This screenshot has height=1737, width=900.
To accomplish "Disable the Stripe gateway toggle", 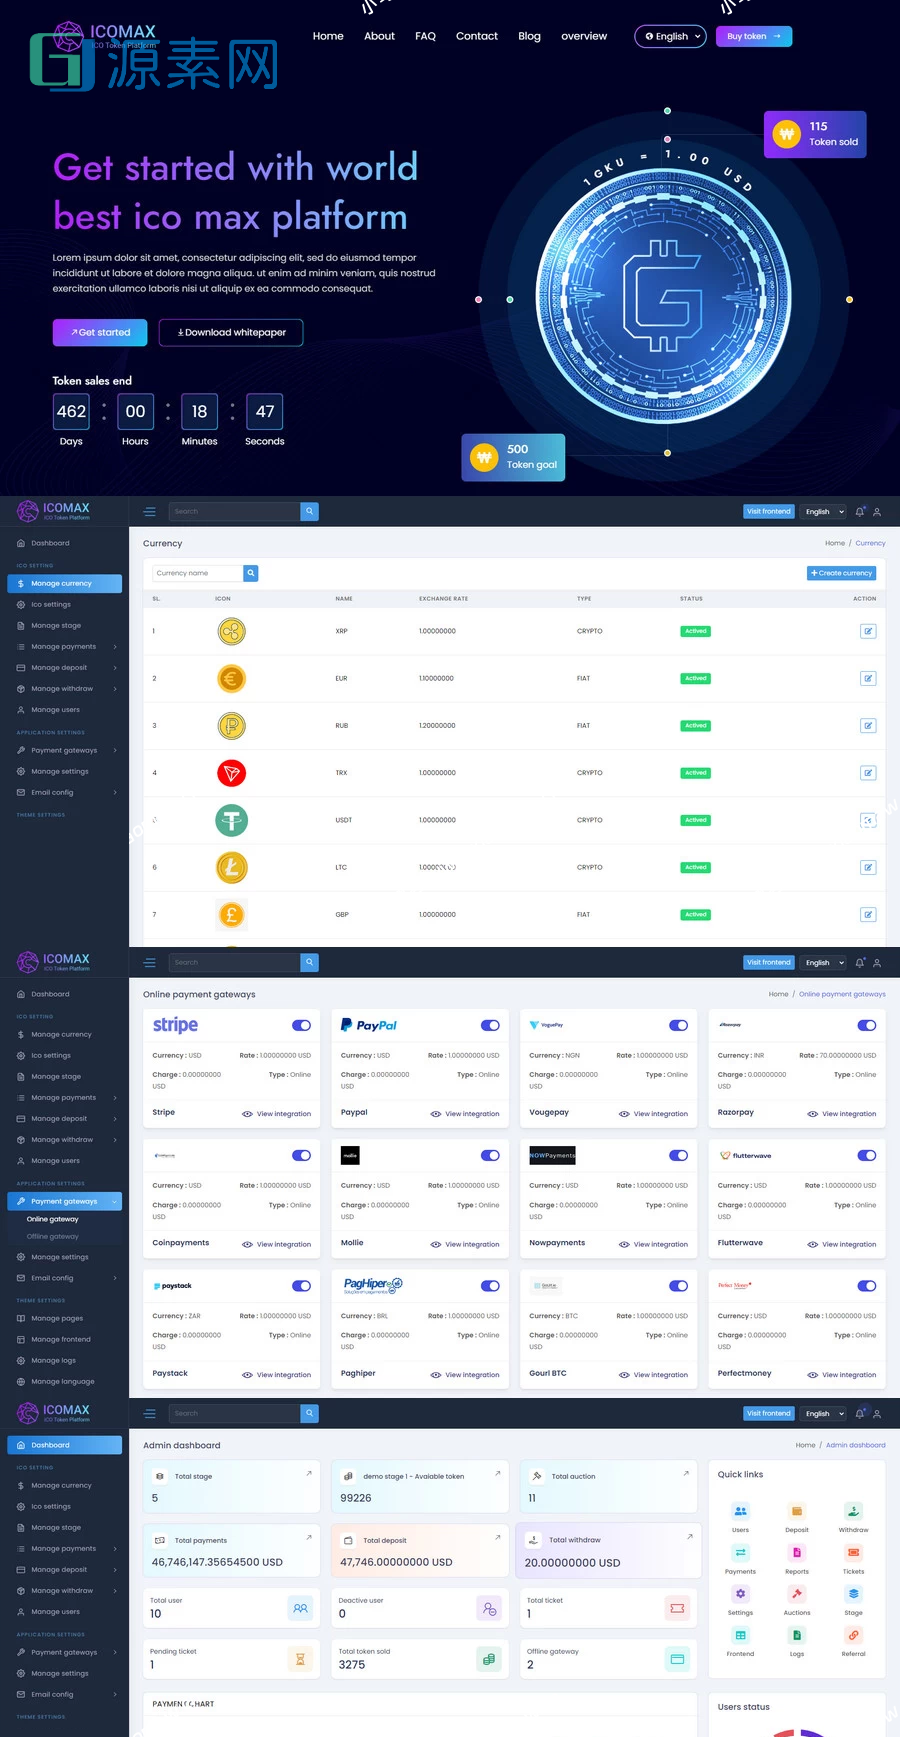I will point(301,1025).
